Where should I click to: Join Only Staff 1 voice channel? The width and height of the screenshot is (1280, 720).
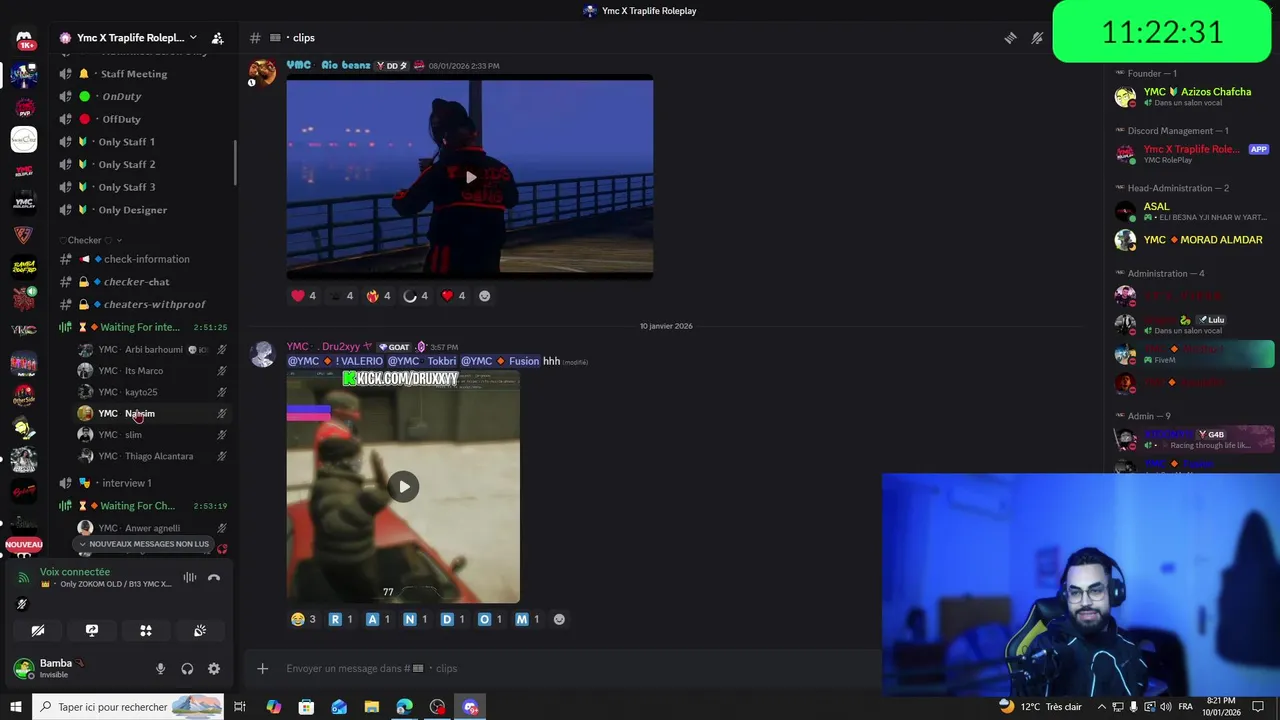point(142,142)
